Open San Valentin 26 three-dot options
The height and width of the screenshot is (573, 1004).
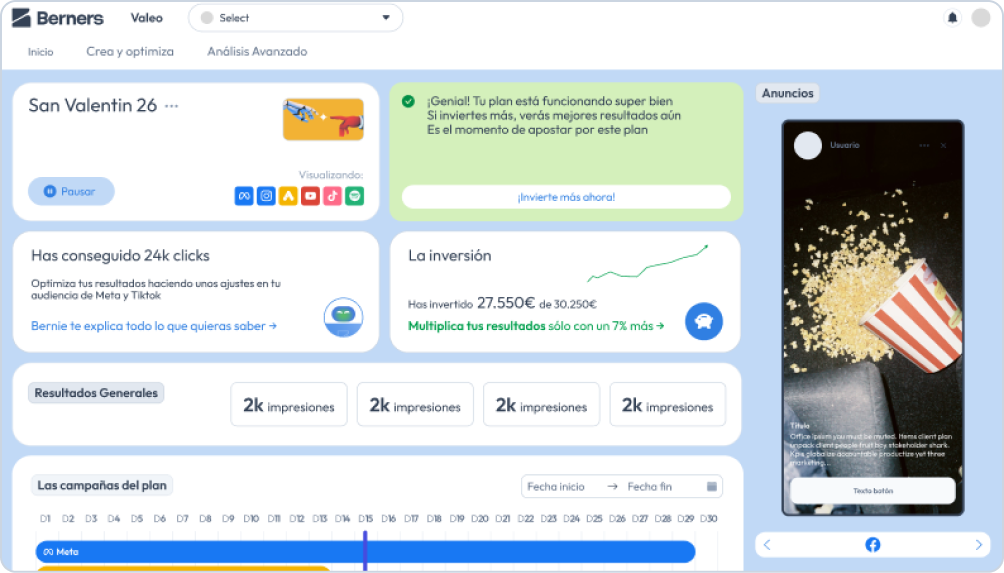(172, 106)
